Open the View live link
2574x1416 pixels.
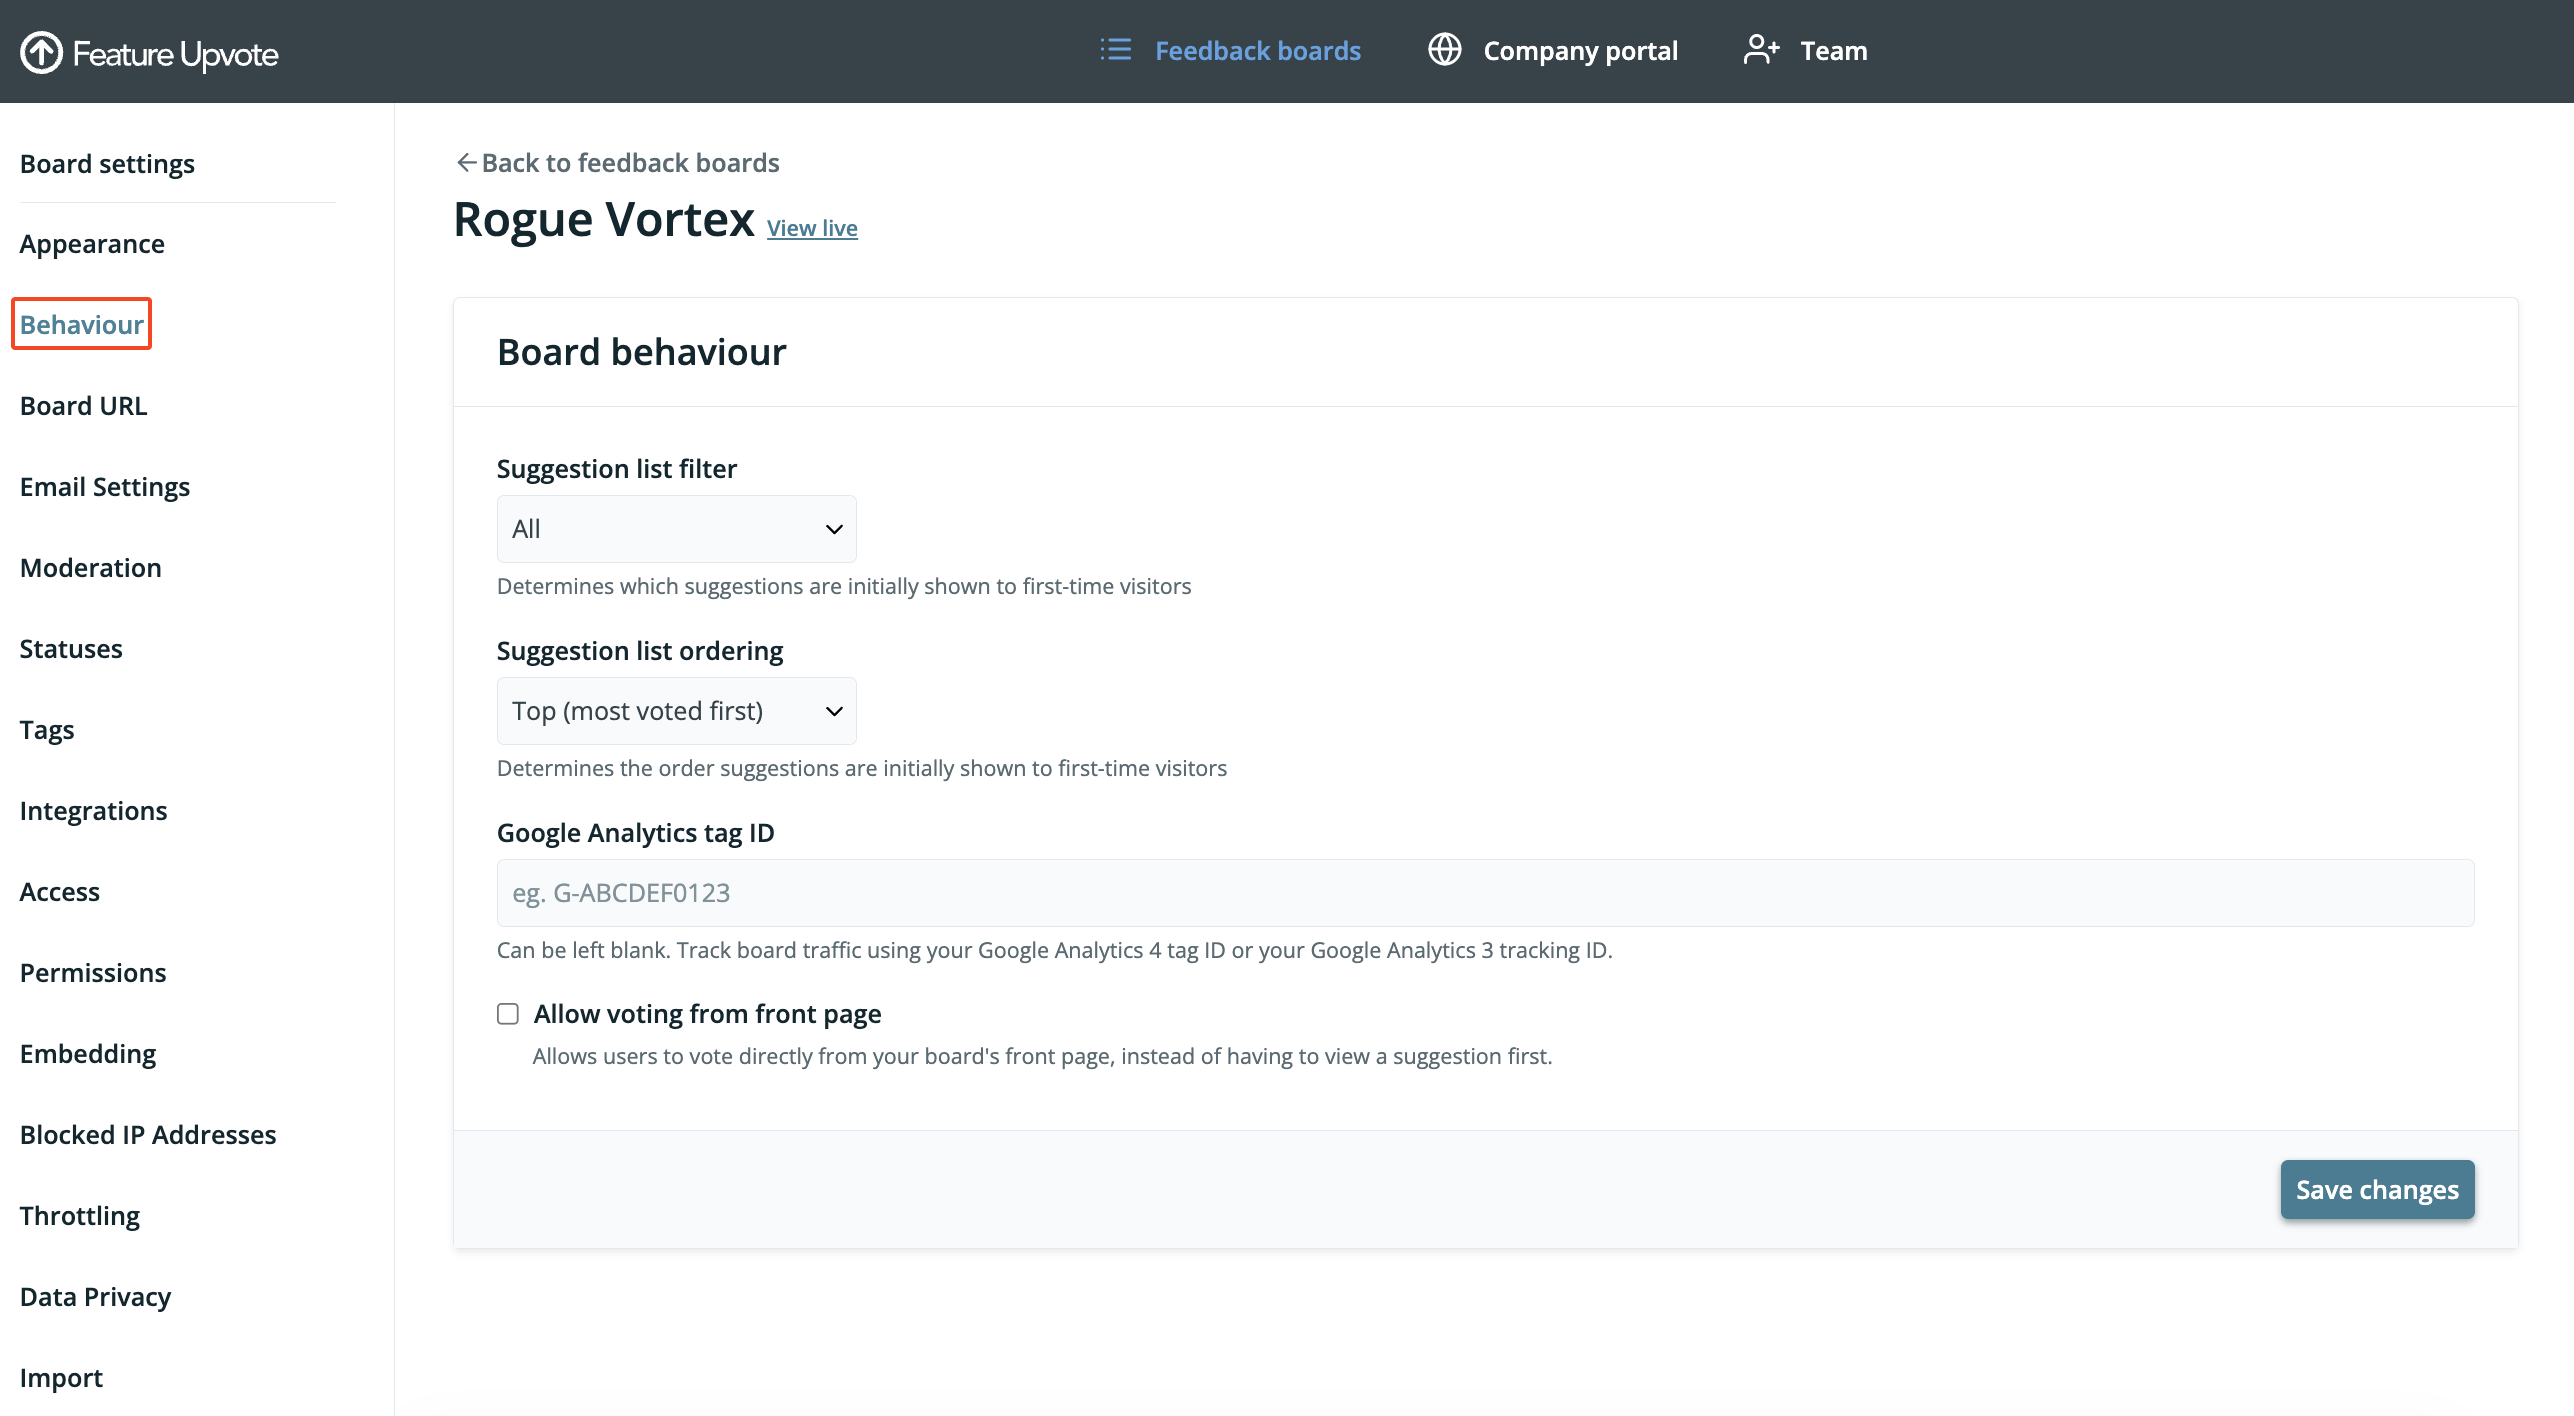(812, 228)
